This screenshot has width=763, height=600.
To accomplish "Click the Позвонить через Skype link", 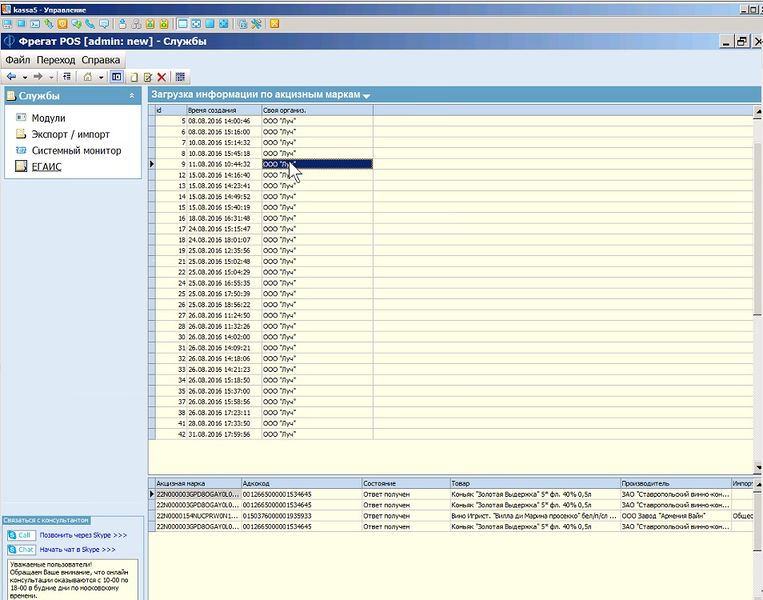I will pyautogui.click(x=83, y=535).
